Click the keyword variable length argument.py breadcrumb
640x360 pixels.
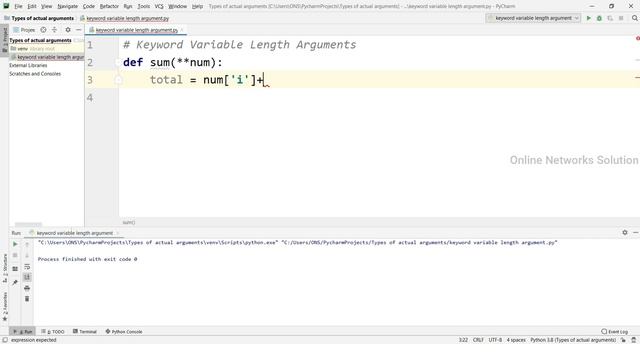(124, 18)
